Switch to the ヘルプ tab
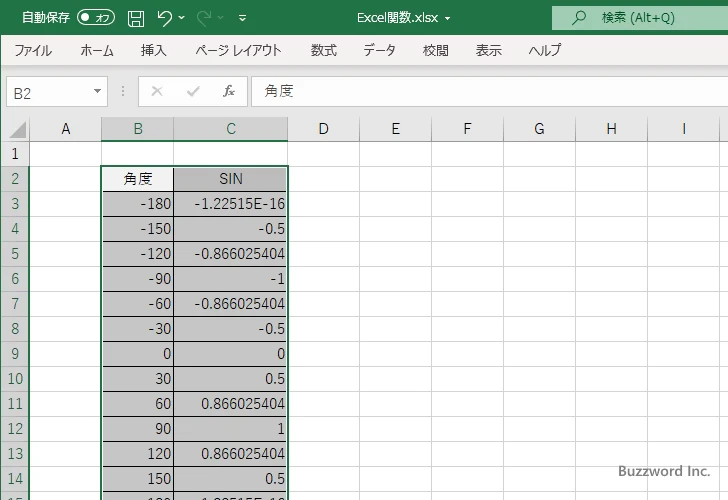Image resolution: width=728 pixels, height=500 pixels. (545, 50)
